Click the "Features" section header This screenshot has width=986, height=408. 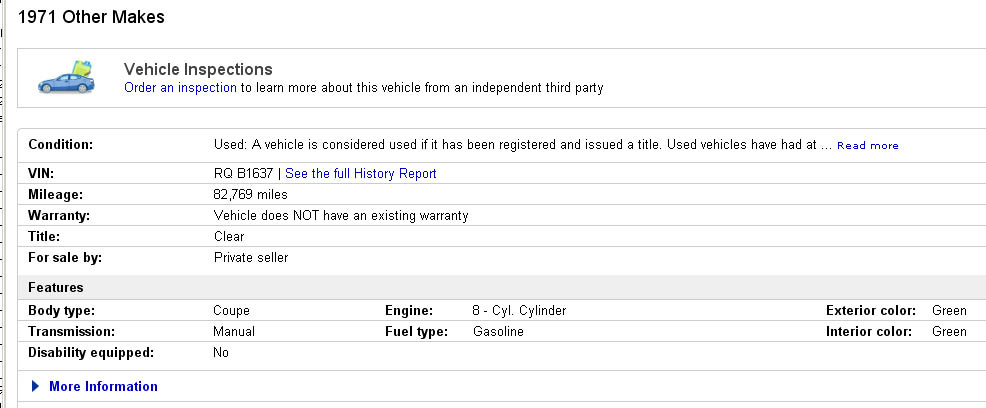(x=56, y=288)
